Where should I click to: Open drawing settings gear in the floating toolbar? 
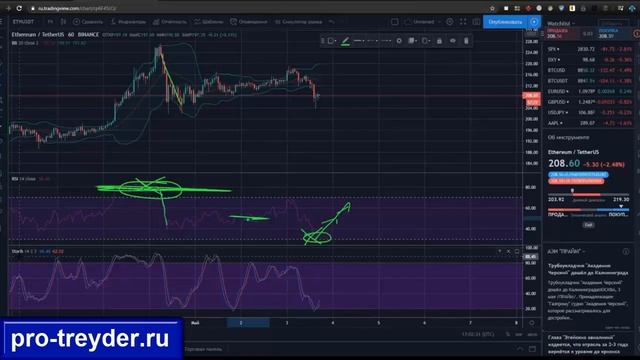[x=399, y=41]
